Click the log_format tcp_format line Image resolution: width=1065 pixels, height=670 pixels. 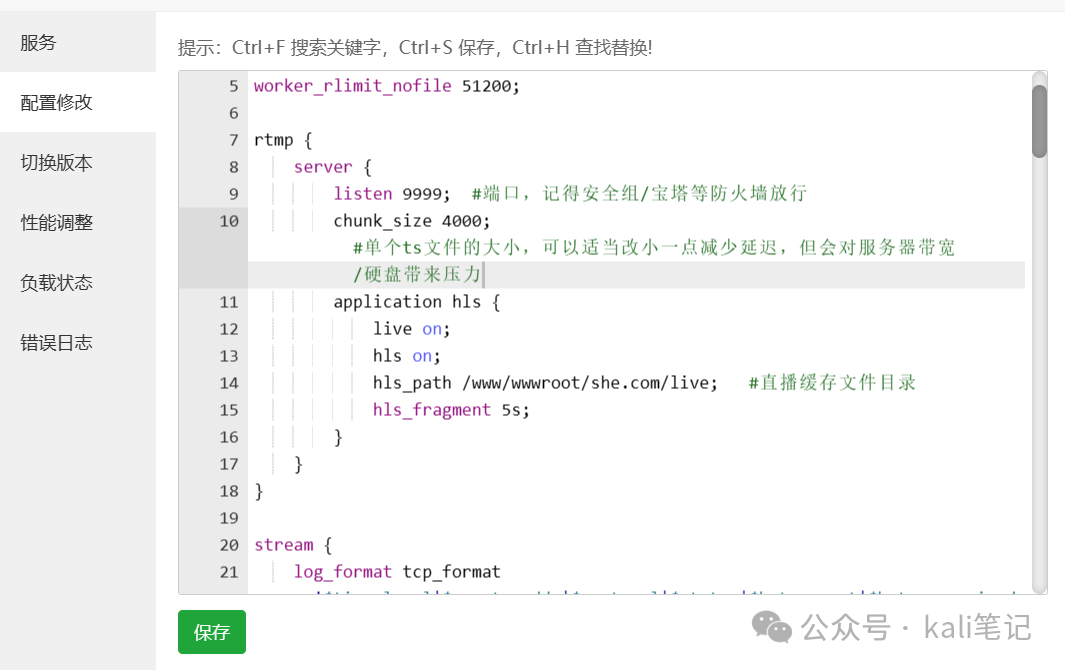[x=397, y=572]
